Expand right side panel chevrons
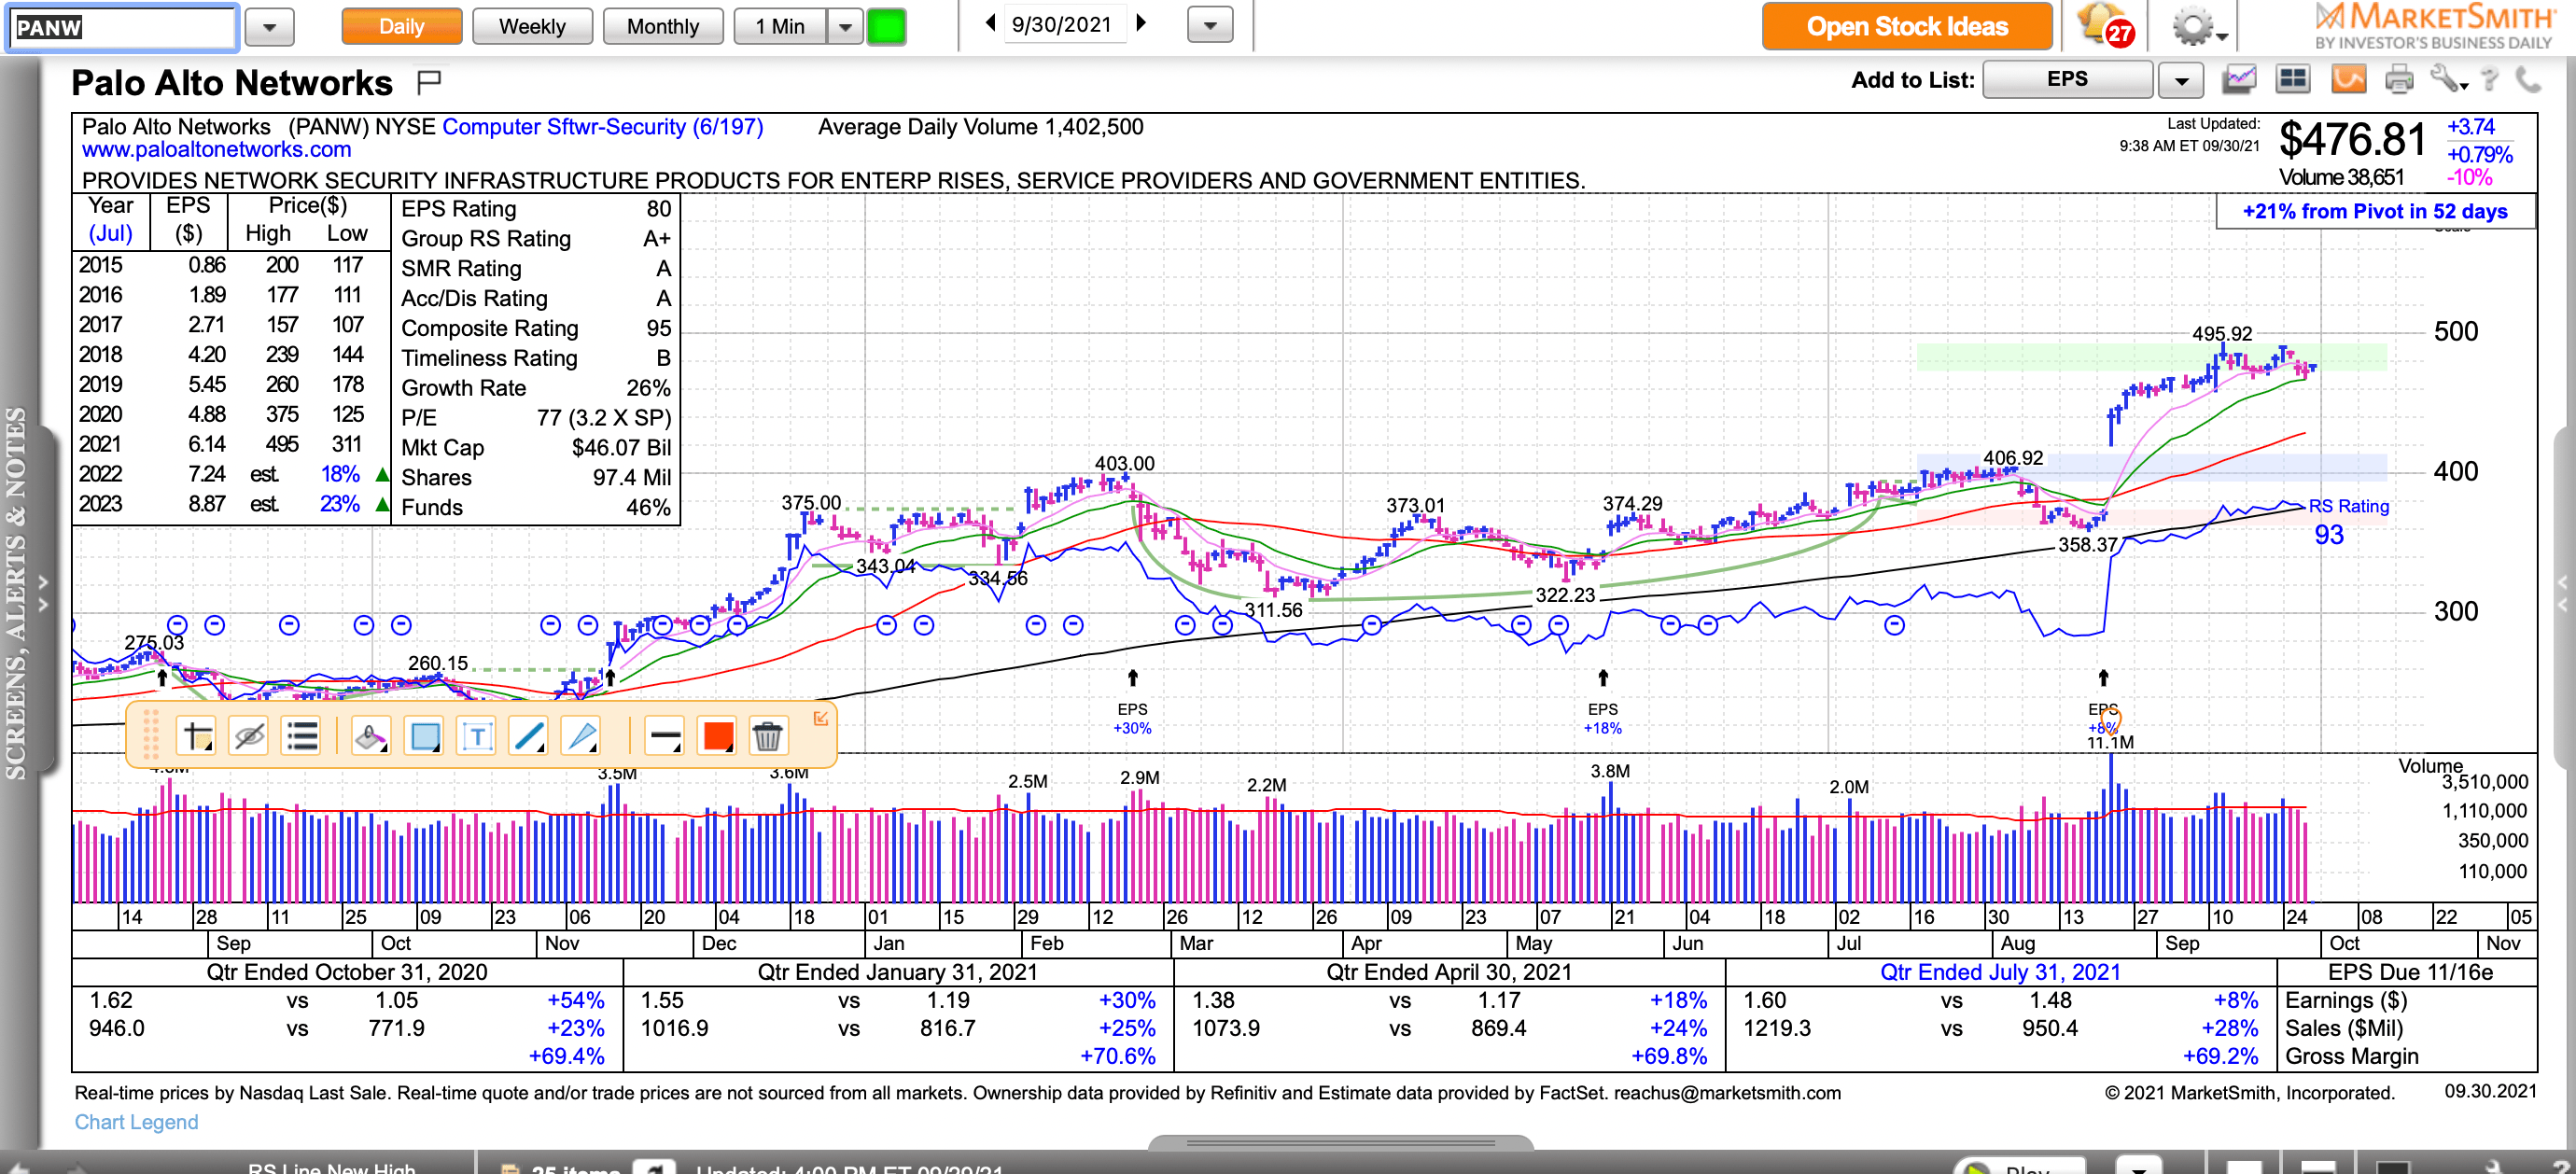2576x1174 pixels. point(2563,593)
